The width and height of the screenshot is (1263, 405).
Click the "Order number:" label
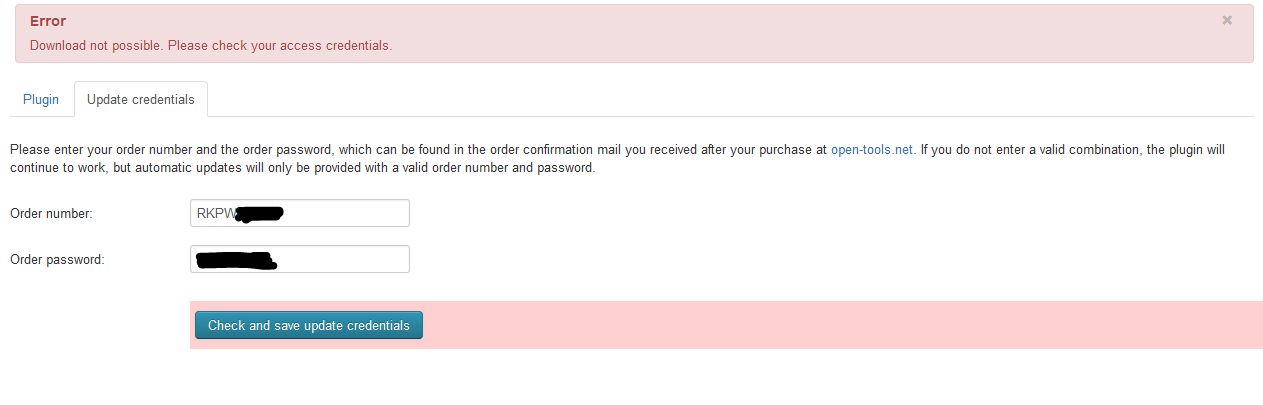pyautogui.click(x=51, y=213)
